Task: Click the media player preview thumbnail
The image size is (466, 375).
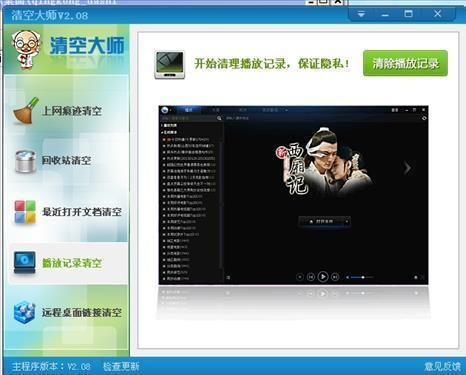Action: pos(293,195)
